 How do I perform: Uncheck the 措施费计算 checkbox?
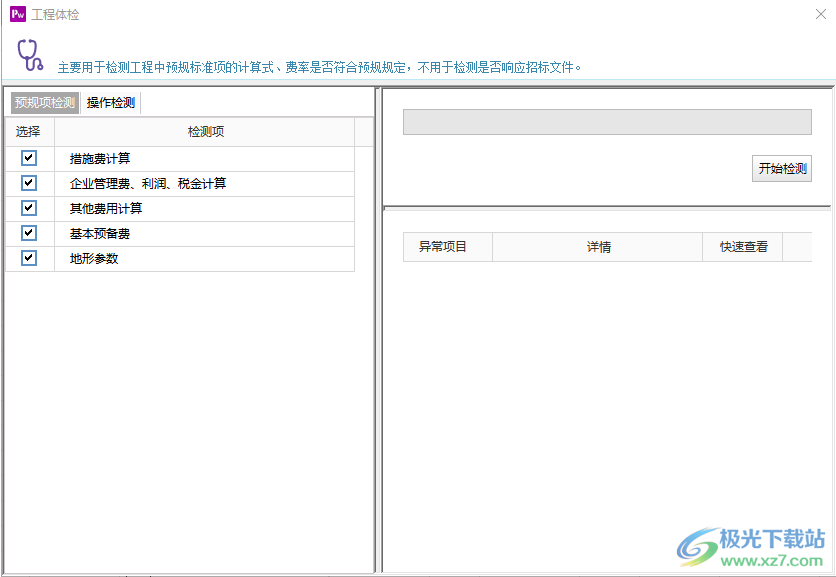point(29,158)
